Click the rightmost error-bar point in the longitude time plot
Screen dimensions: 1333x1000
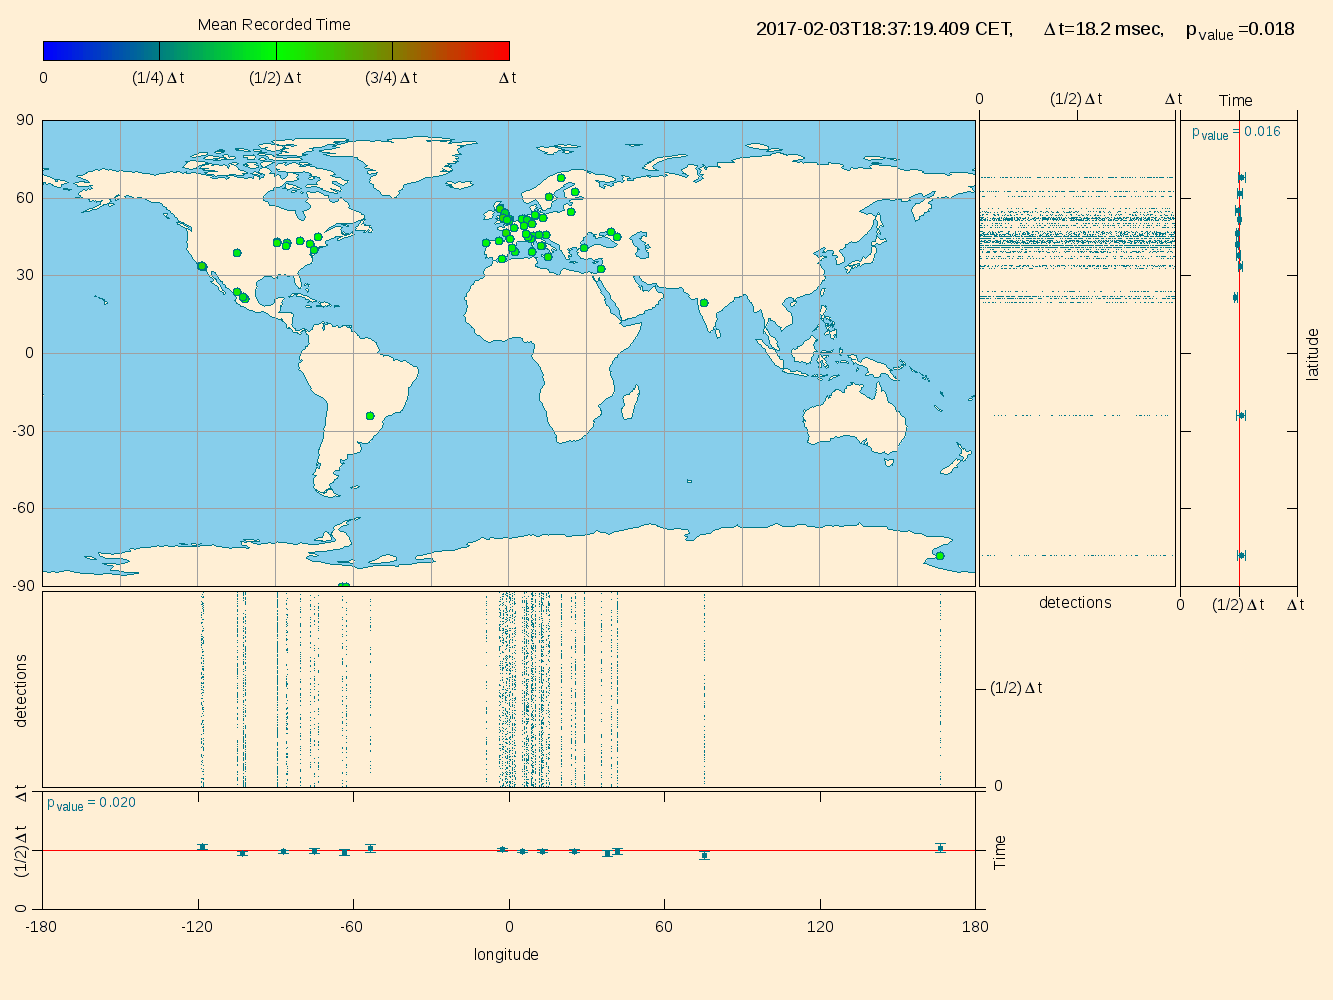[x=940, y=848]
